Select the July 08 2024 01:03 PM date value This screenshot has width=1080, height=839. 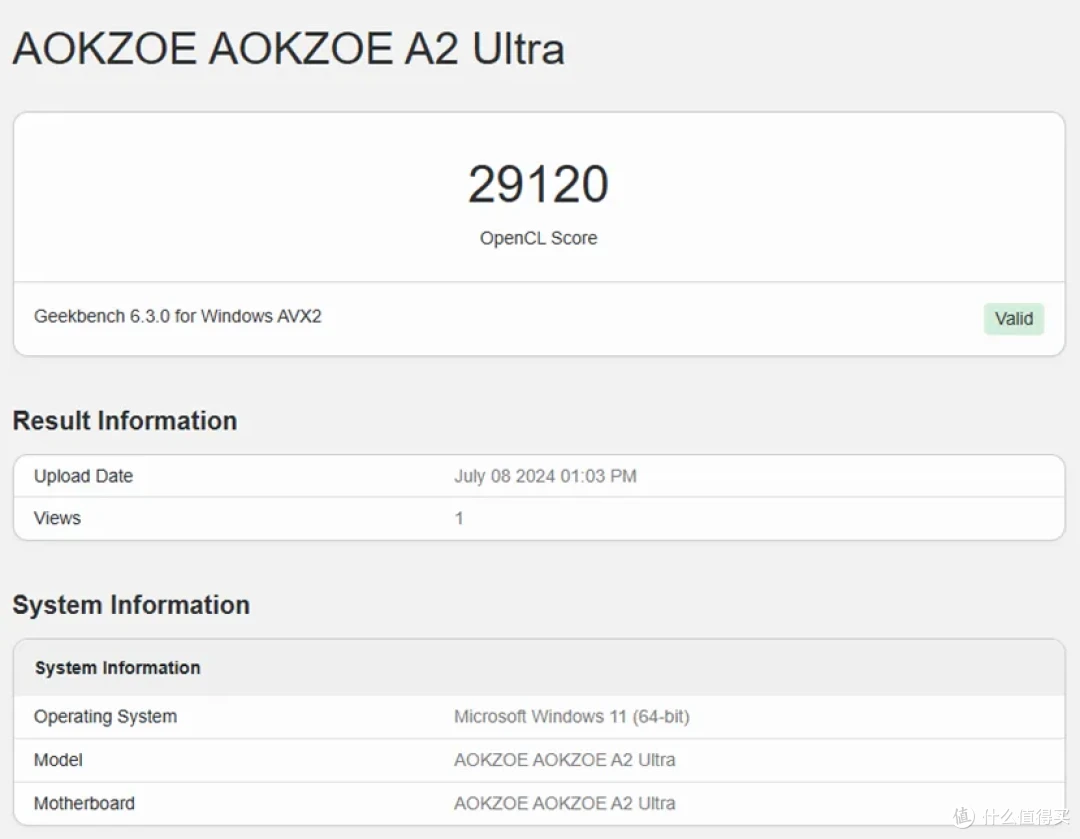(x=545, y=476)
